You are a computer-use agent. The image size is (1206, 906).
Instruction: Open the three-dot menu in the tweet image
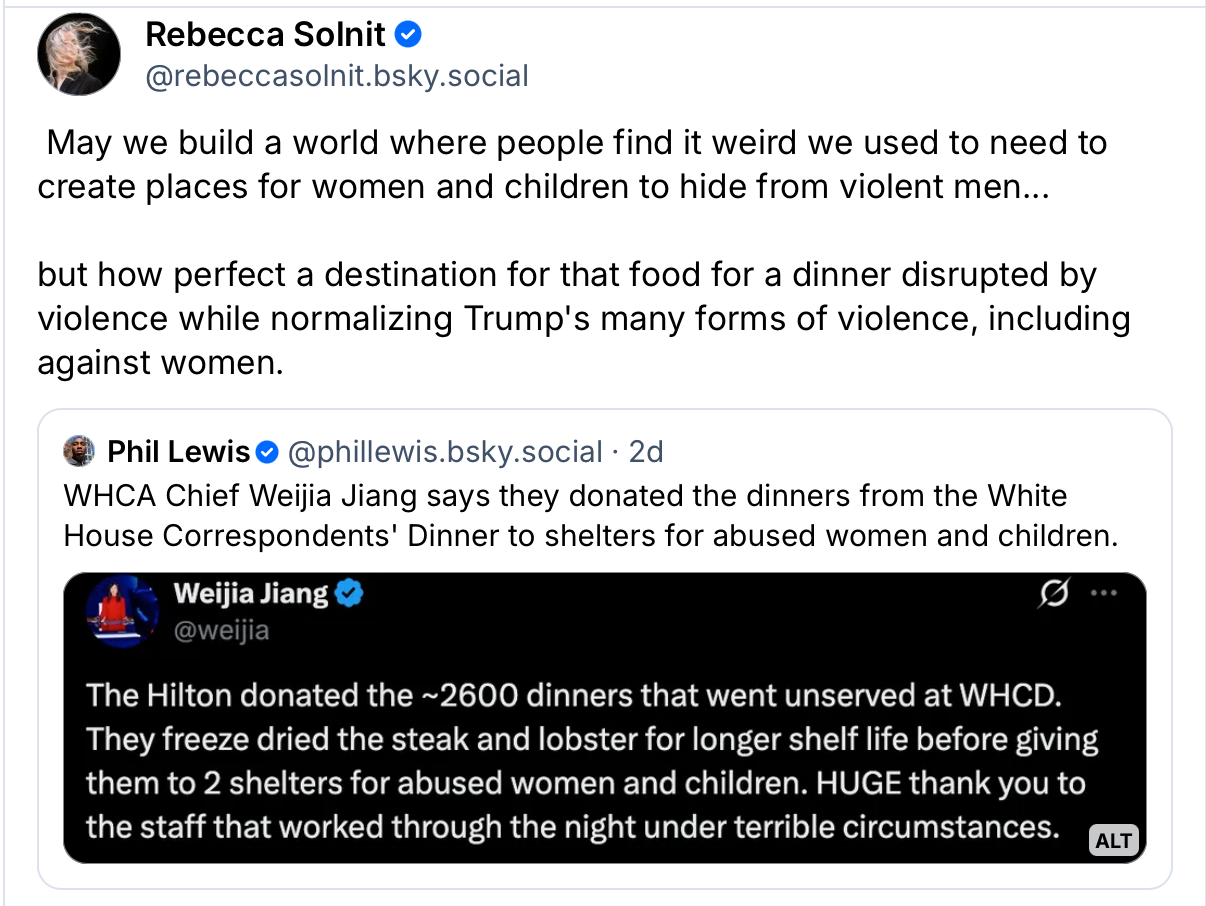point(1103,593)
